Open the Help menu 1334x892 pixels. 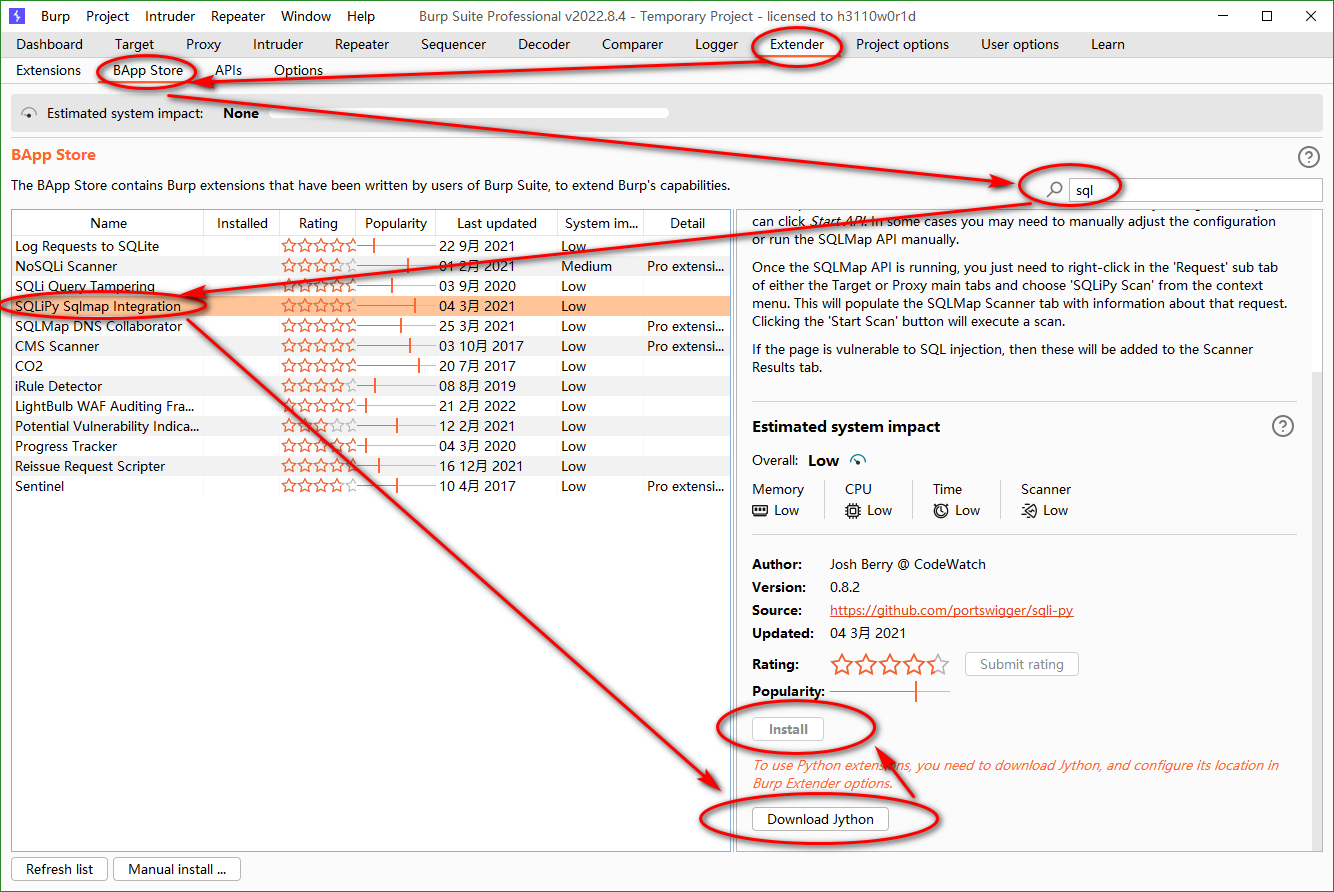(361, 16)
